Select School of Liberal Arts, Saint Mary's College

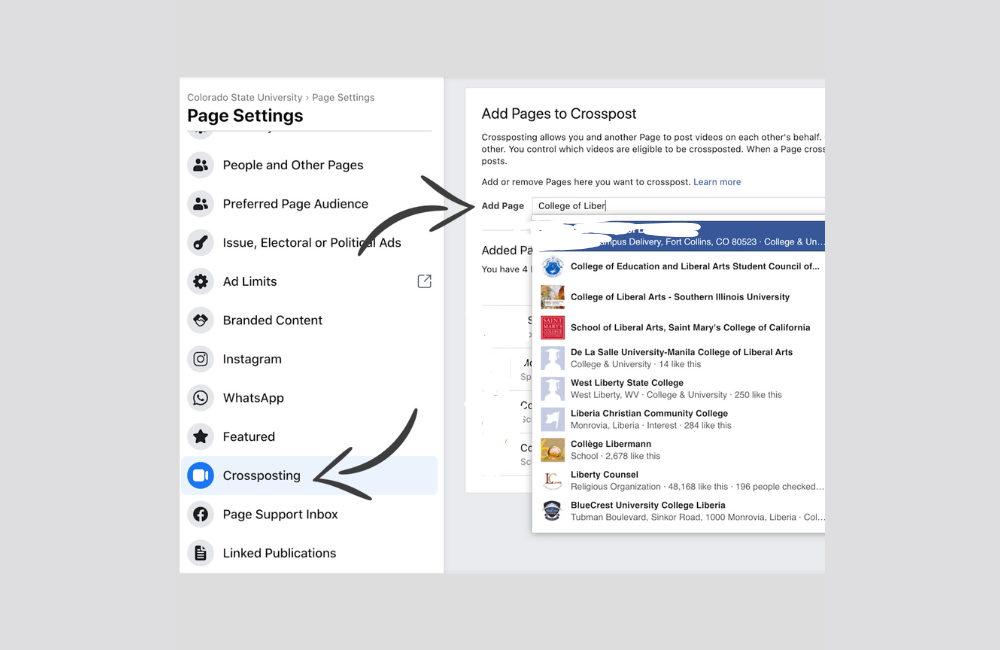coord(690,328)
